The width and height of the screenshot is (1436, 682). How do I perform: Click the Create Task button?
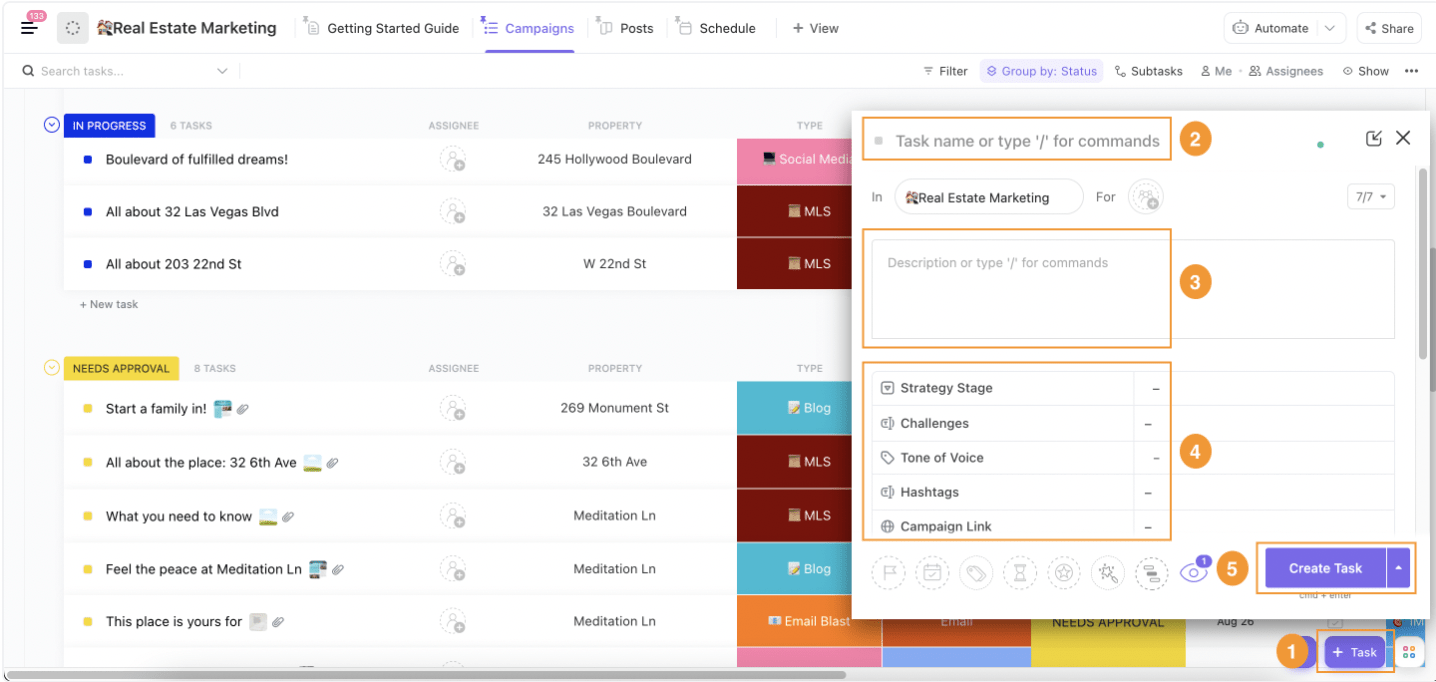coord(1325,568)
